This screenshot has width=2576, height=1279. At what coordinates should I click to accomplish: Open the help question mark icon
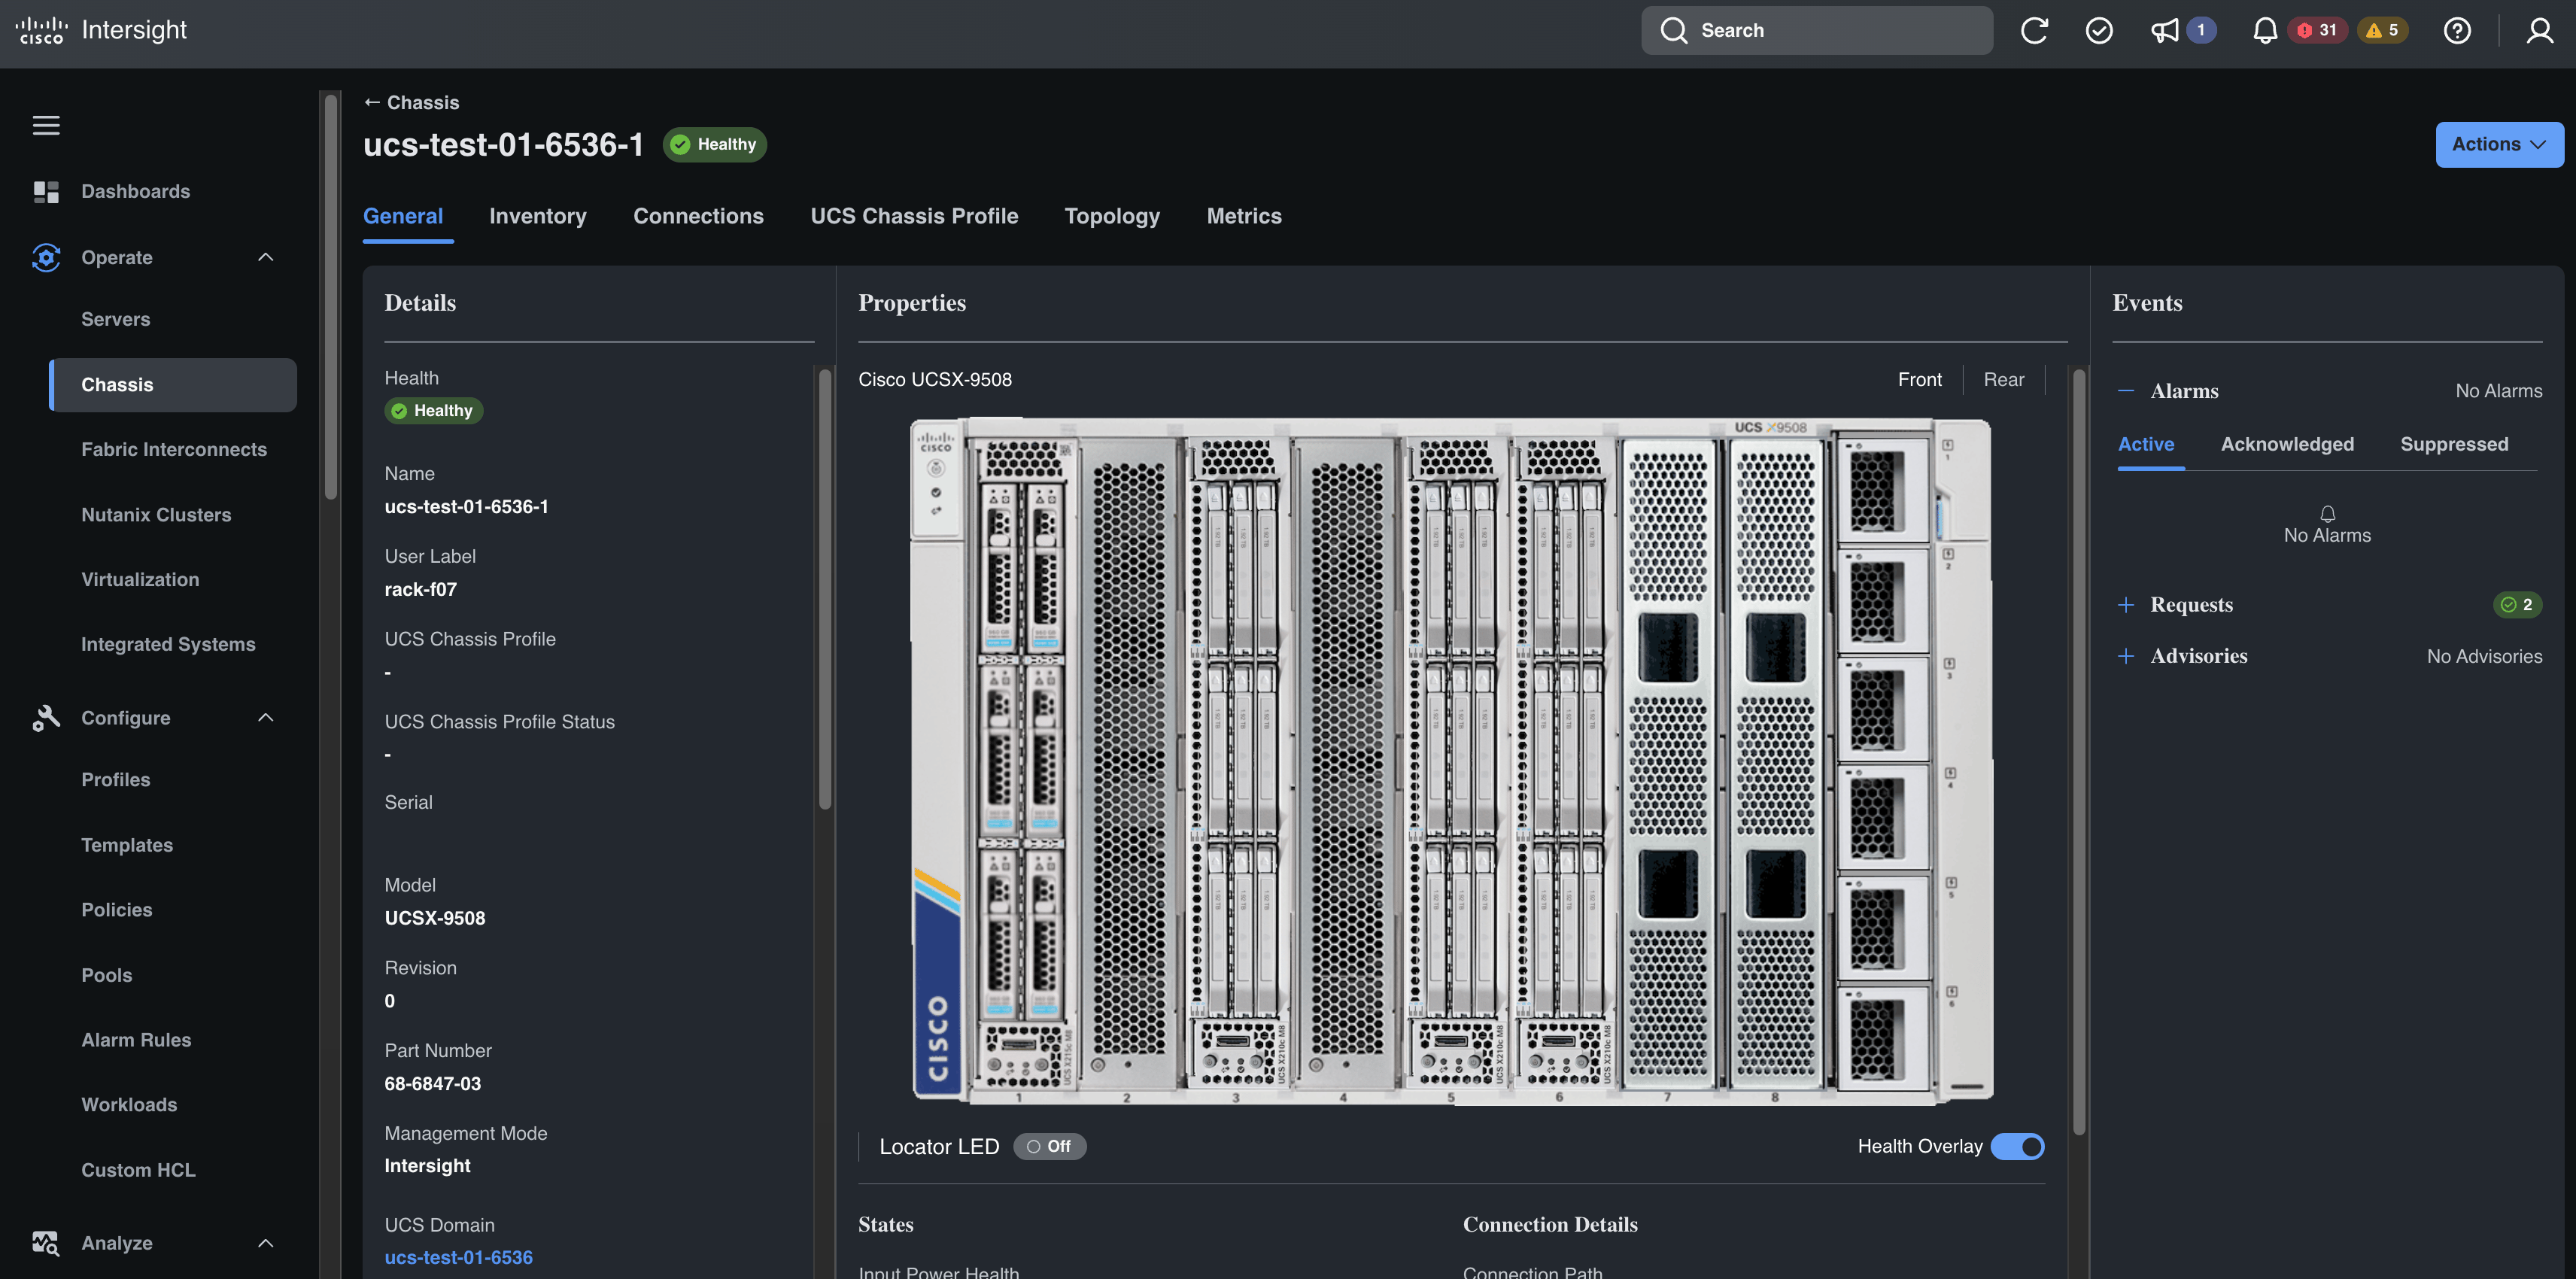2457,30
